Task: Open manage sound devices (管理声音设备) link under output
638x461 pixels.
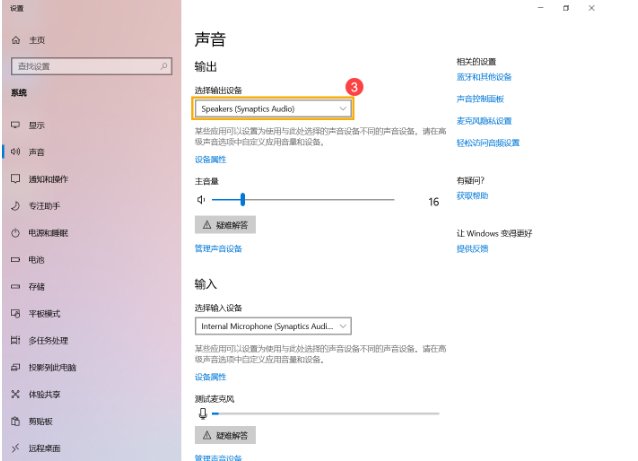Action: point(218,248)
